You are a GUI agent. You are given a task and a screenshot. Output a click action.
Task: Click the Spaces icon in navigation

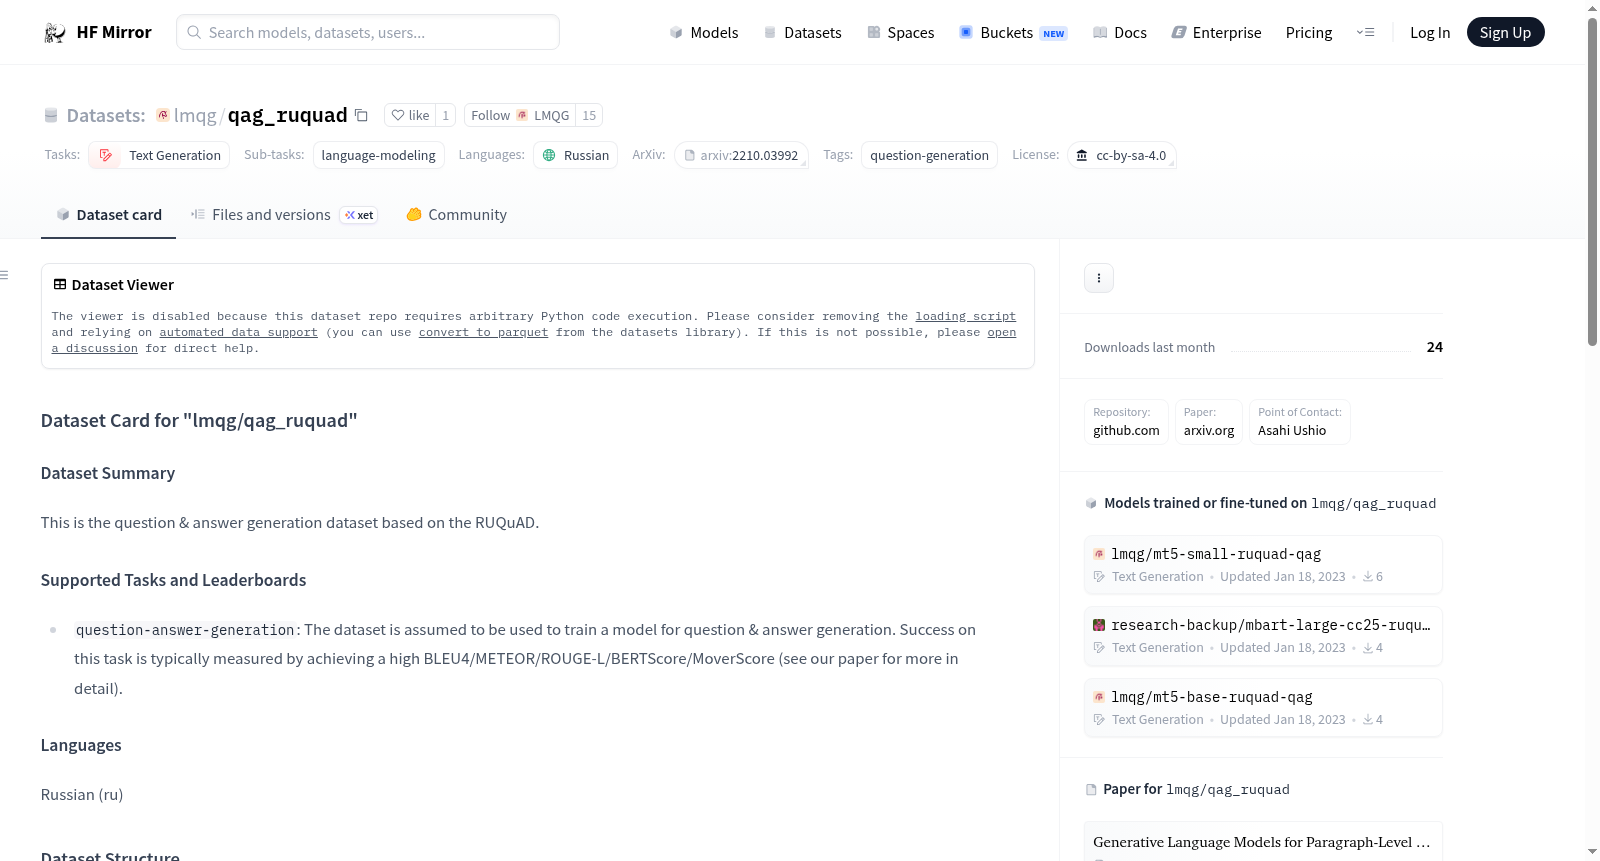[874, 33]
